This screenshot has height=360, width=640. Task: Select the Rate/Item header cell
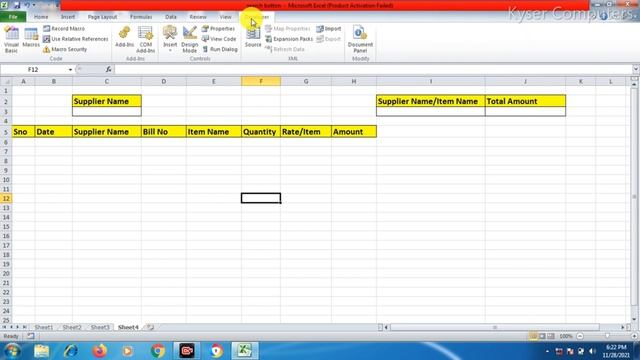306,132
